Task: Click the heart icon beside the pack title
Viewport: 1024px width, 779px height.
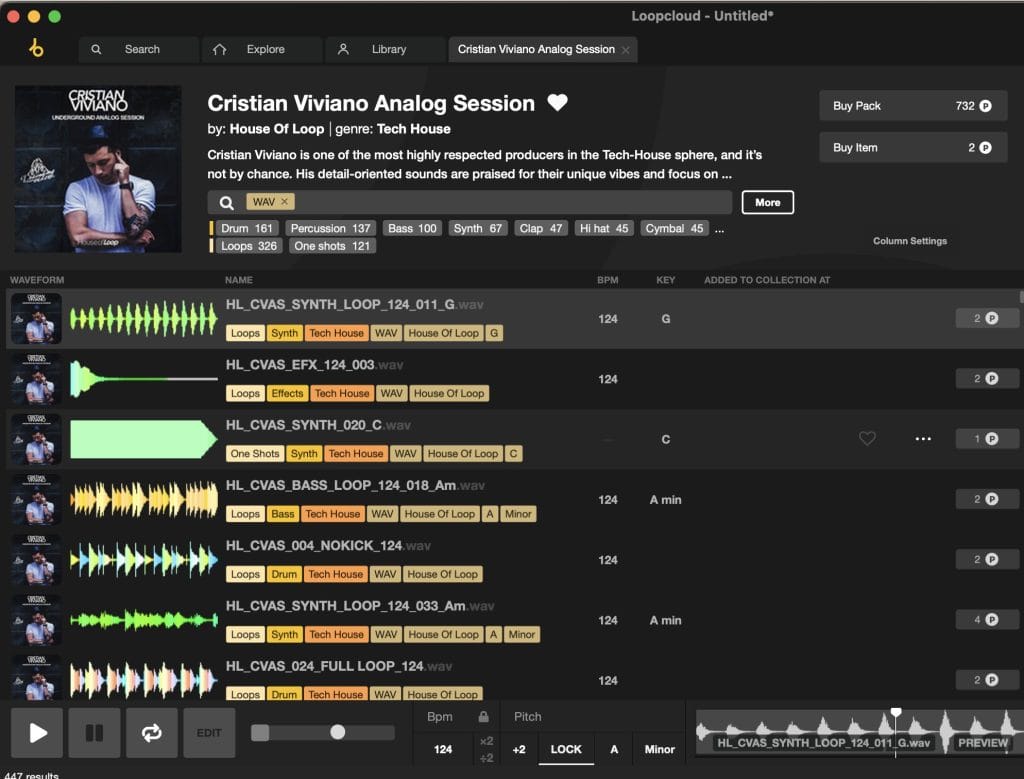Action: 557,103
